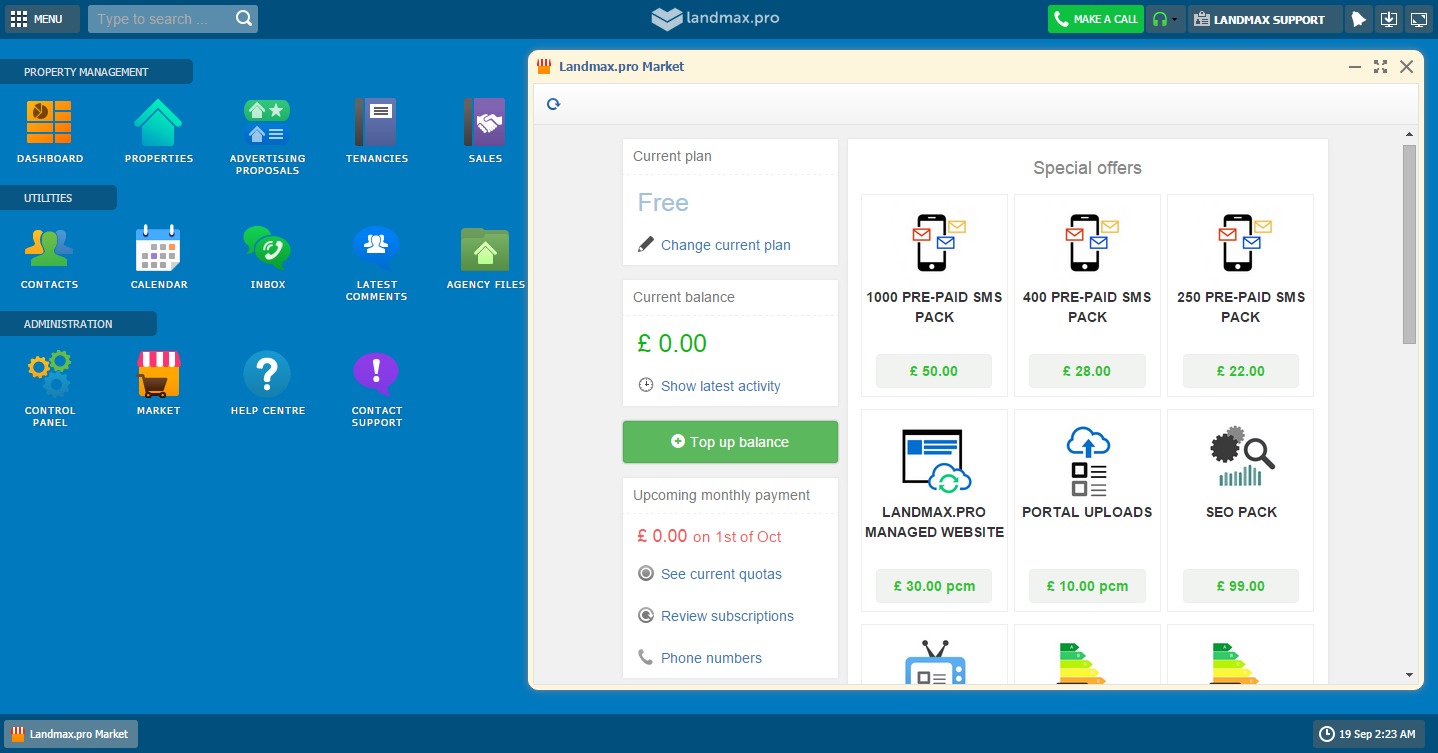Viewport: 1438px width, 753px height.
Task: Open the Properties house icon
Action: click(158, 123)
